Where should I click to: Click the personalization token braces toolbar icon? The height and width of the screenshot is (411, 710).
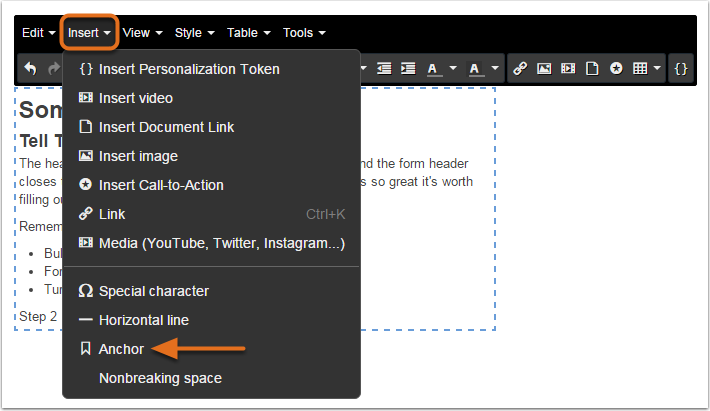(x=681, y=69)
